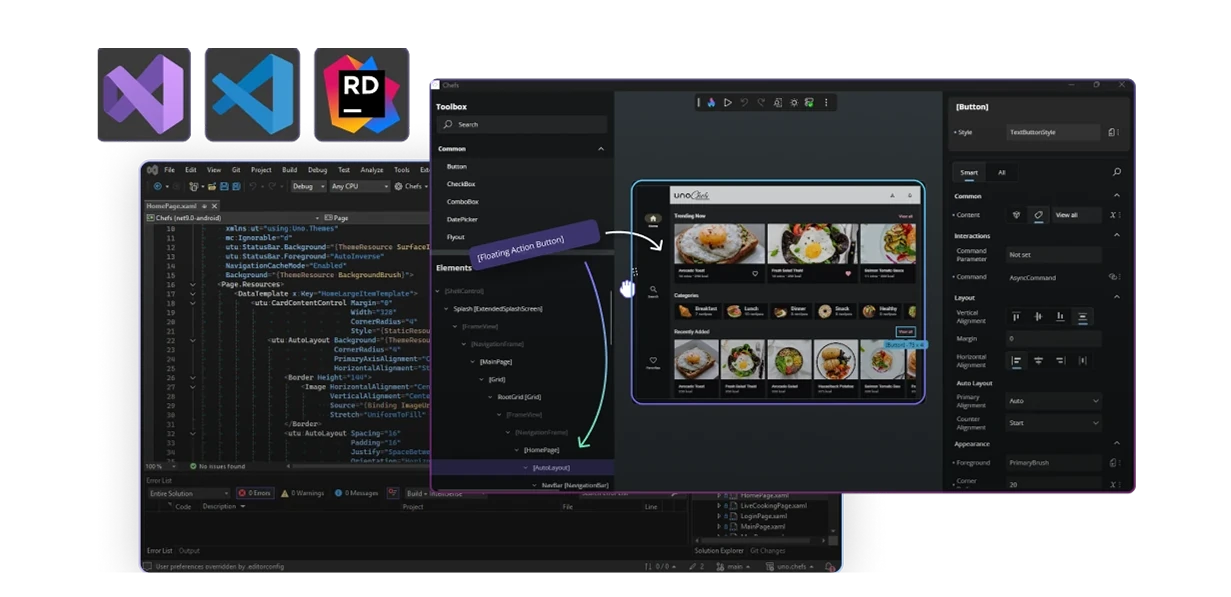Open the Debug menu in Visual Studio
The image size is (1231, 597).
[318, 170]
